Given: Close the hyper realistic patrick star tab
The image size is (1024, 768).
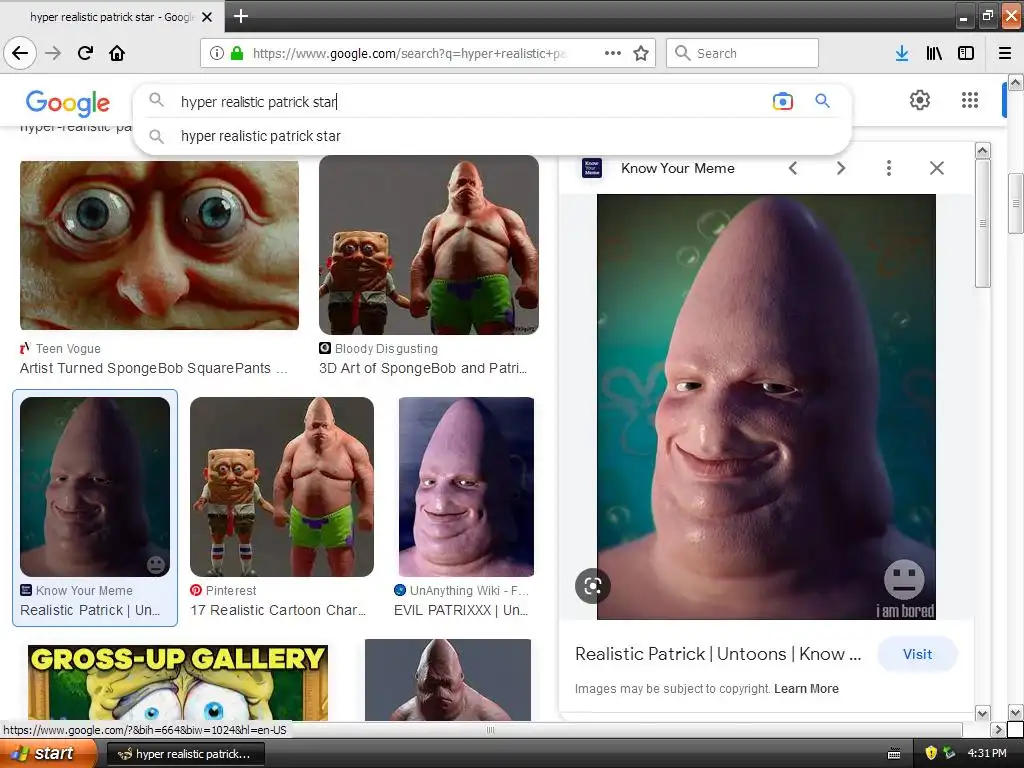Looking at the screenshot, I should tap(207, 17).
